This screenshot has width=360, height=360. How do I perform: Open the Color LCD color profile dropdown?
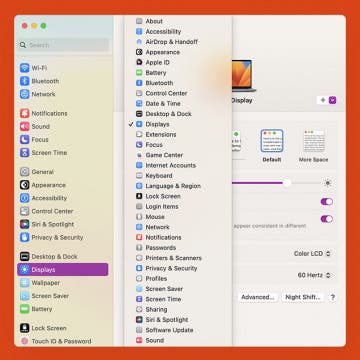312,254
